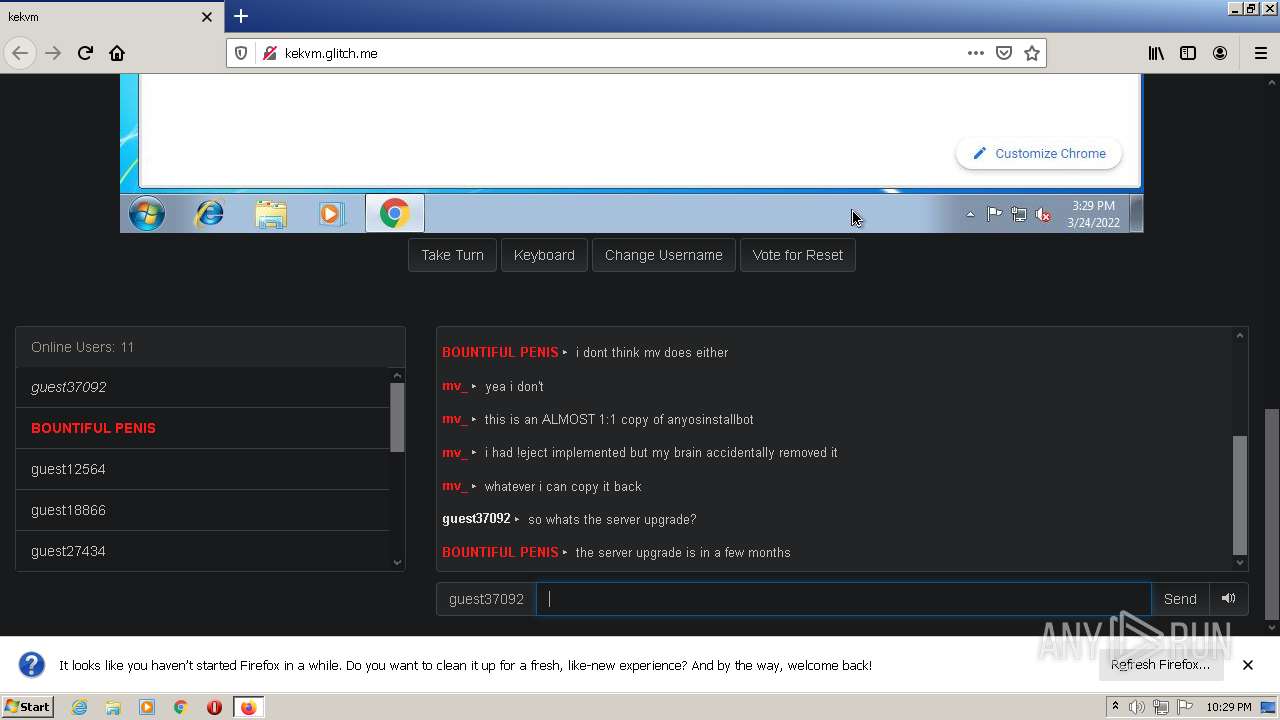Open Firefox account menu
Viewport: 1280px width, 720px height.
click(x=1220, y=53)
